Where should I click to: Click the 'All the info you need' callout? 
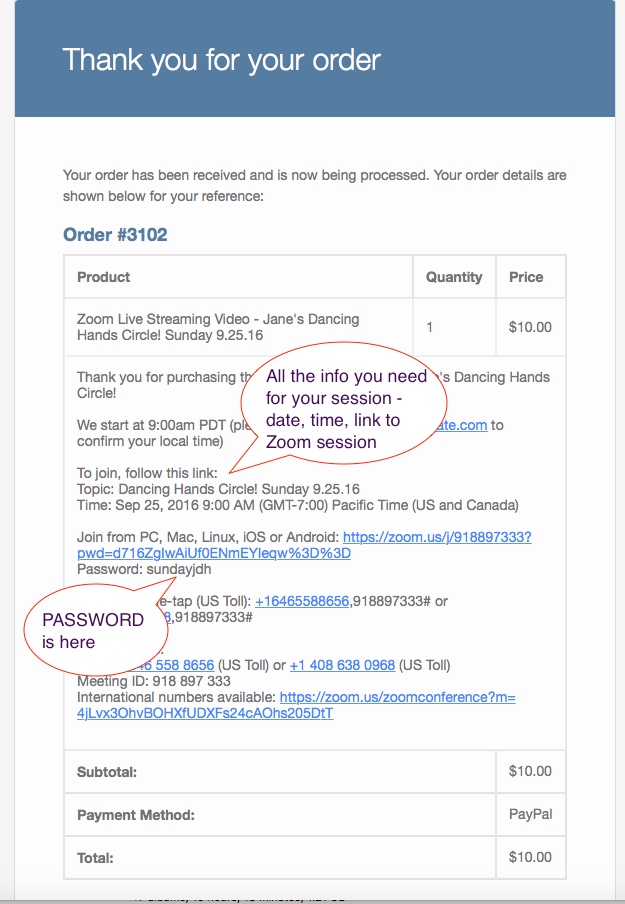[345, 409]
